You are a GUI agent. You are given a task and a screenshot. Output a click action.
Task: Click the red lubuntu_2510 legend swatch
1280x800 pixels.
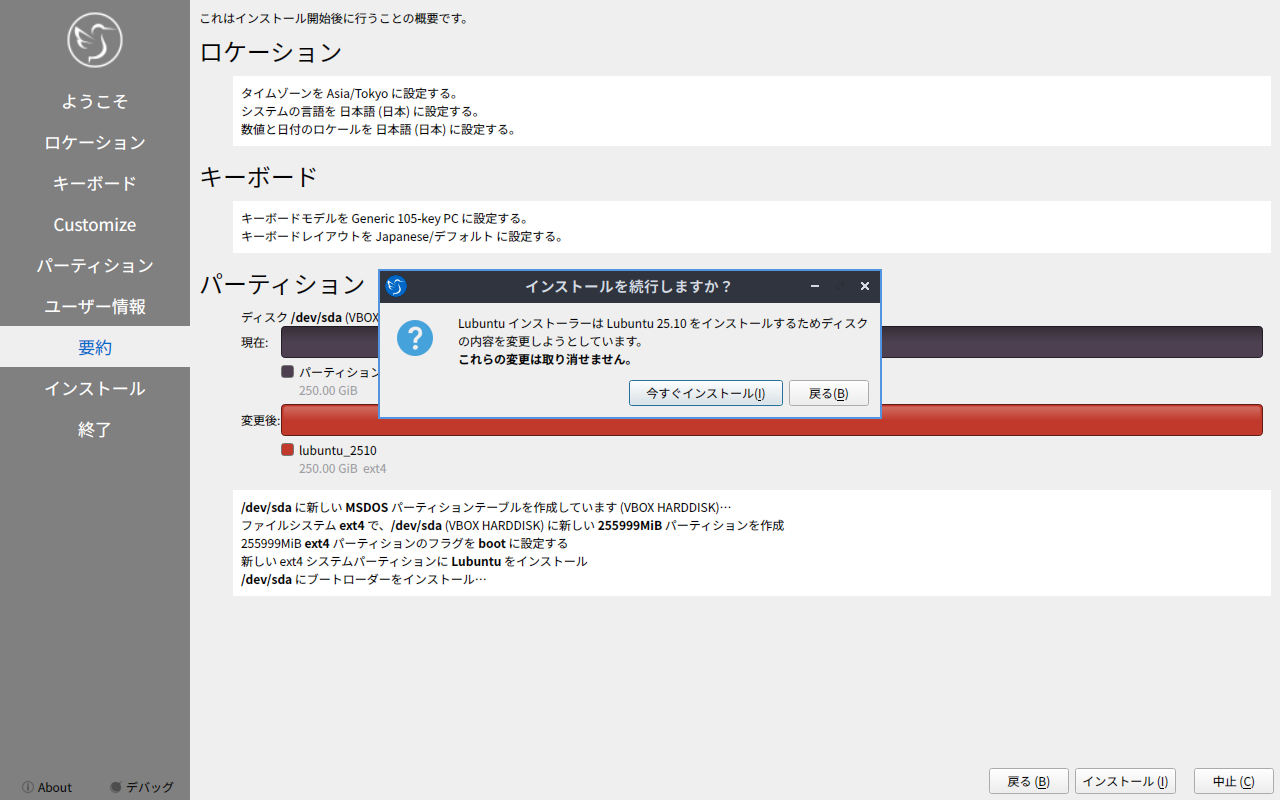[x=288, y=450]
